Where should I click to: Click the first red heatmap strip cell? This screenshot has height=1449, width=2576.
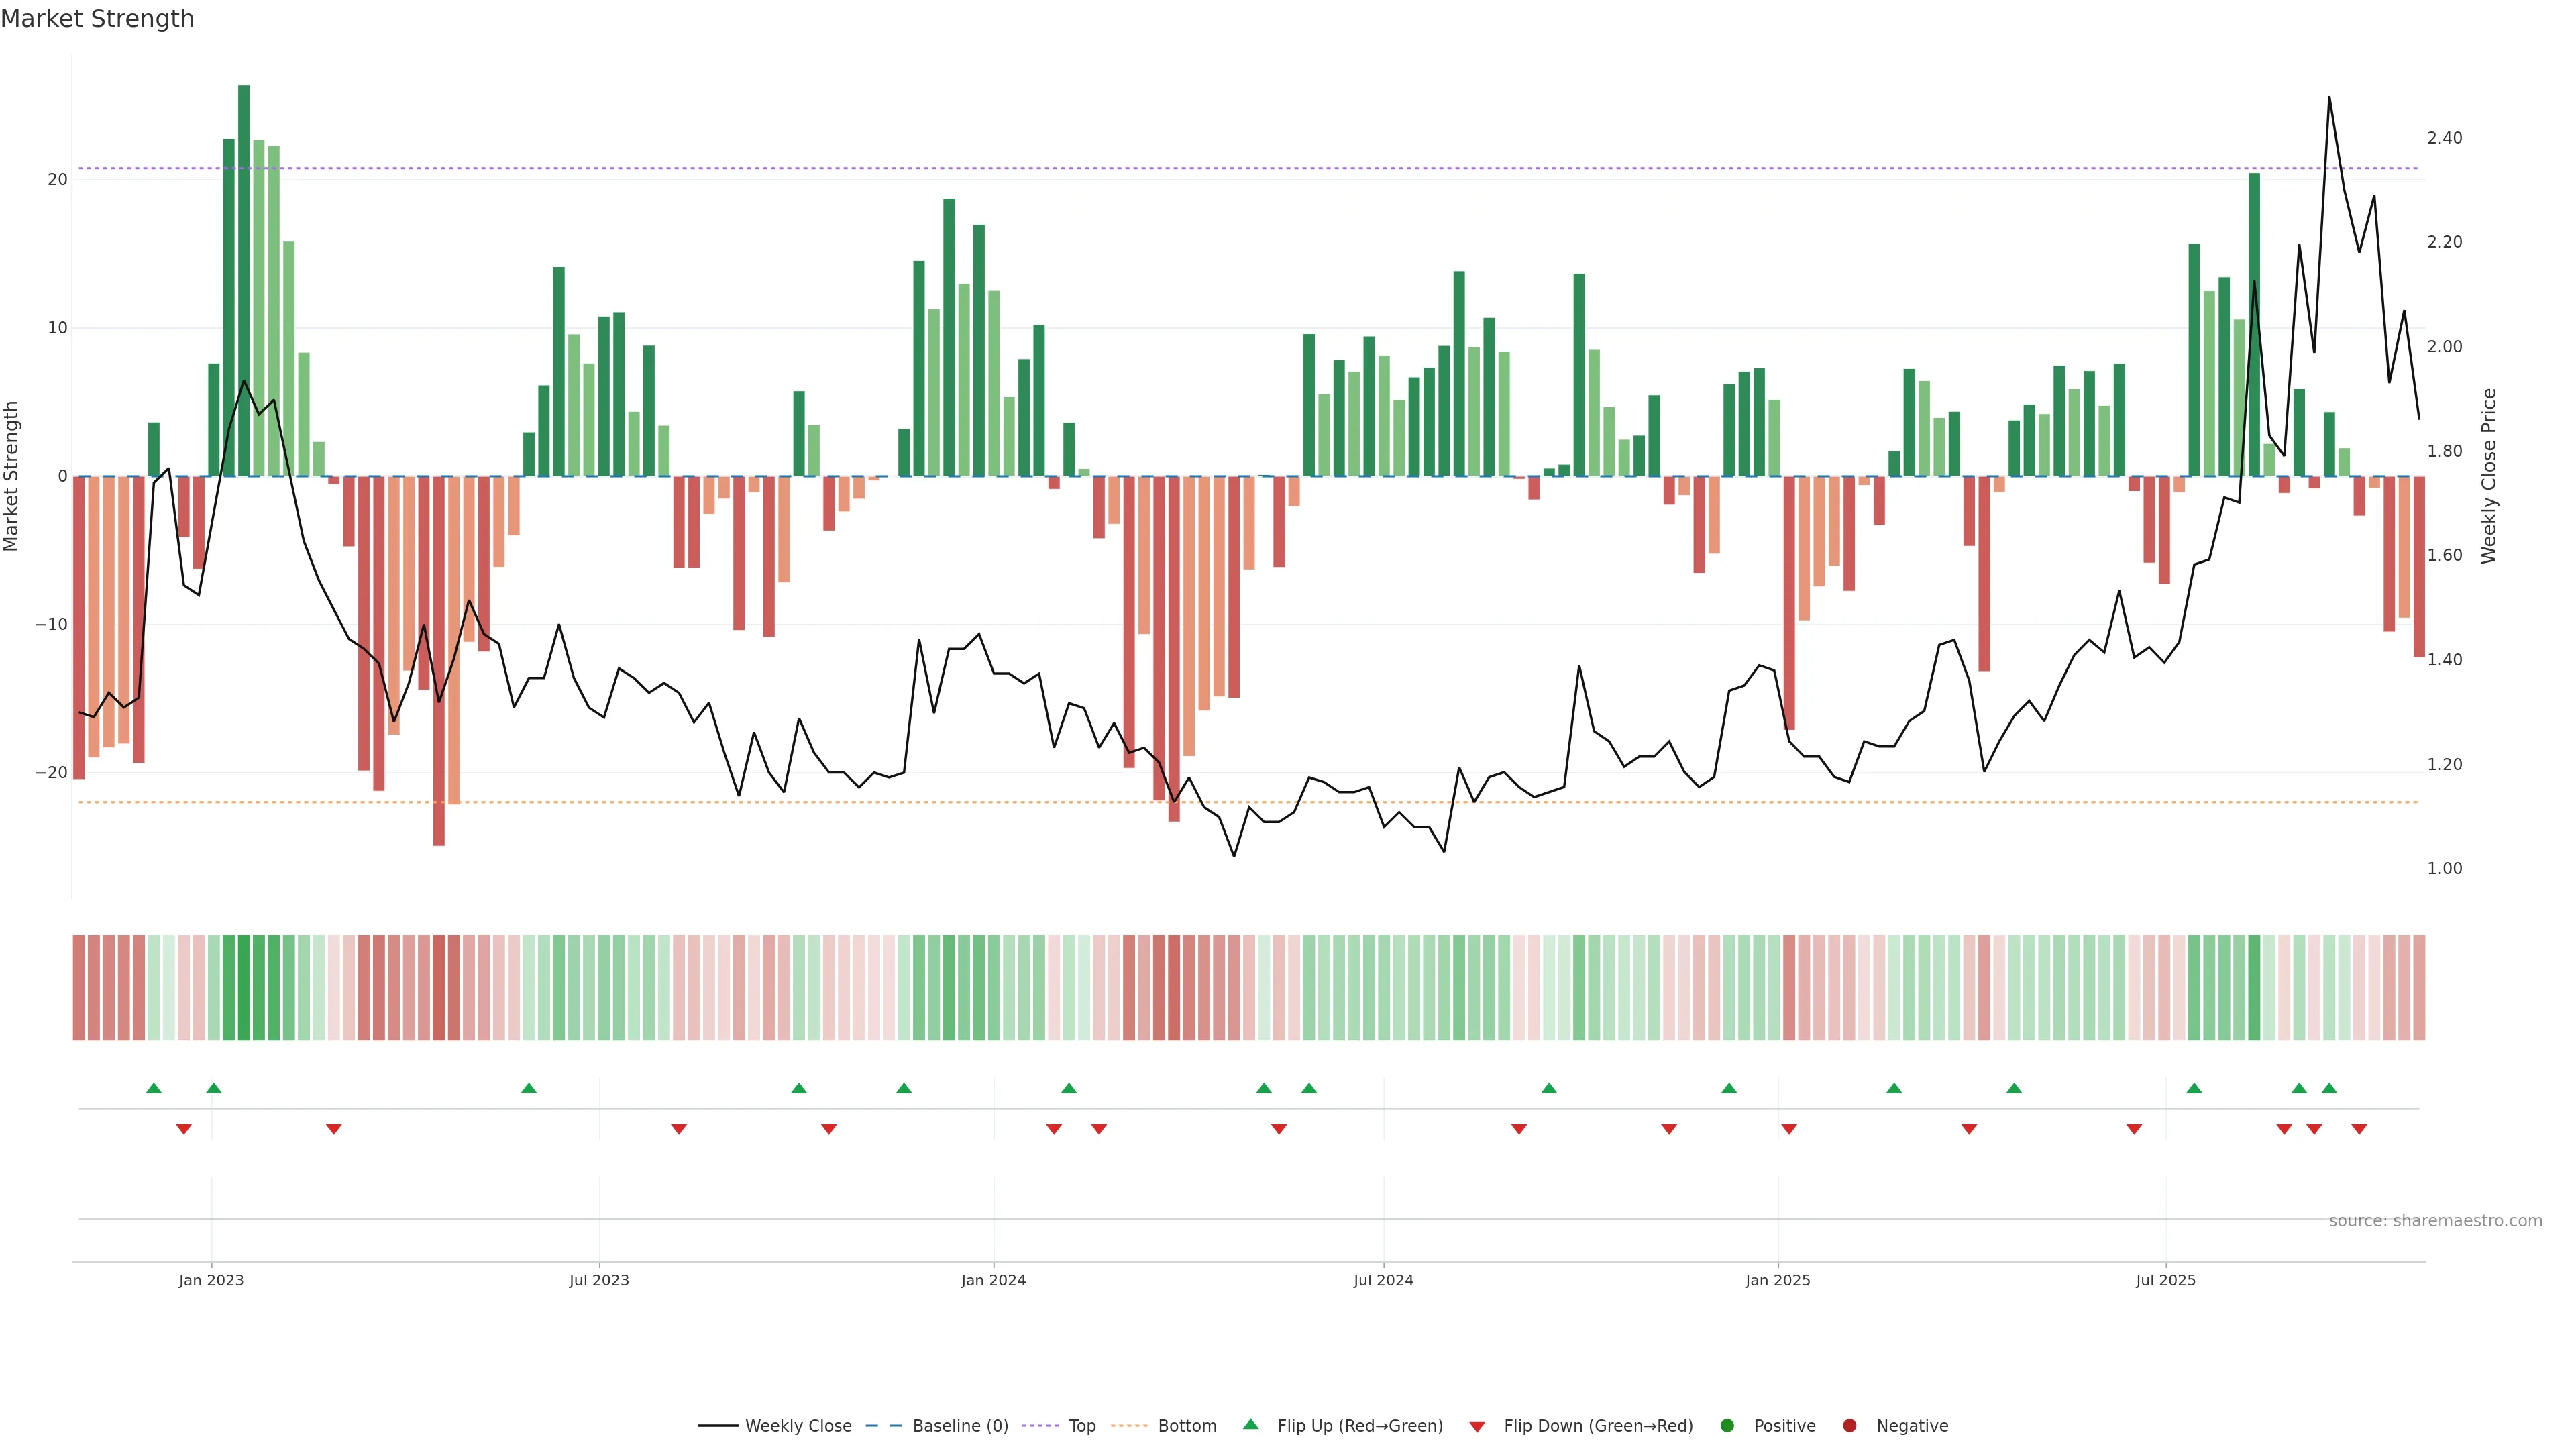tap(79, 988)
